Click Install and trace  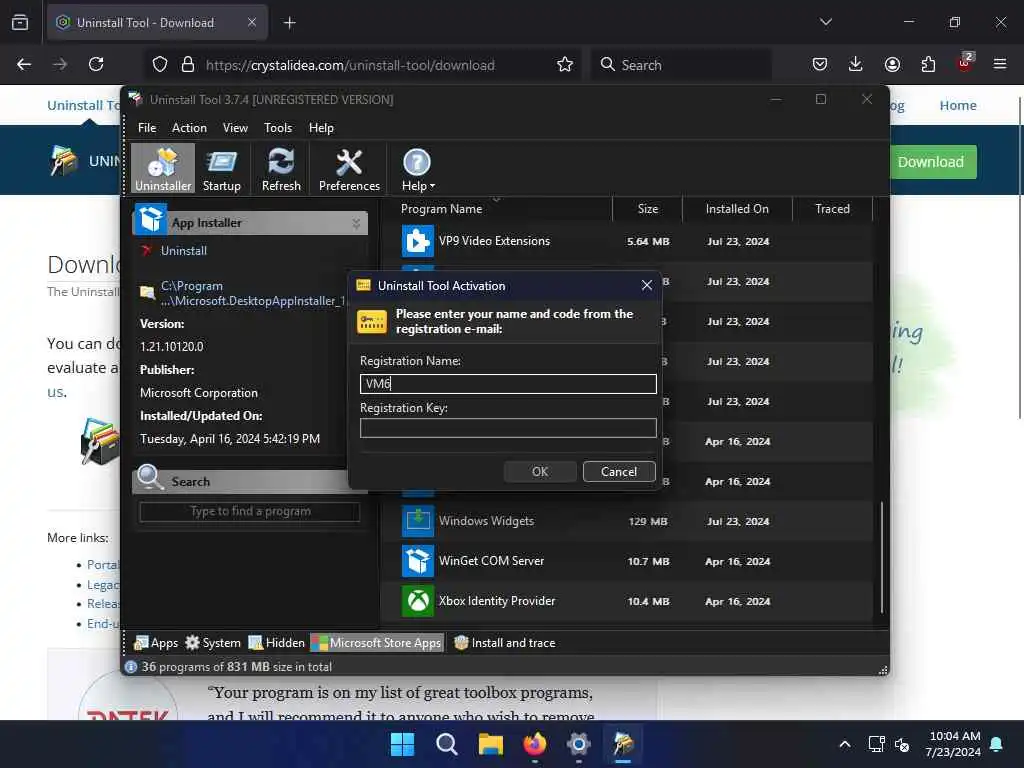pos(505,643)
